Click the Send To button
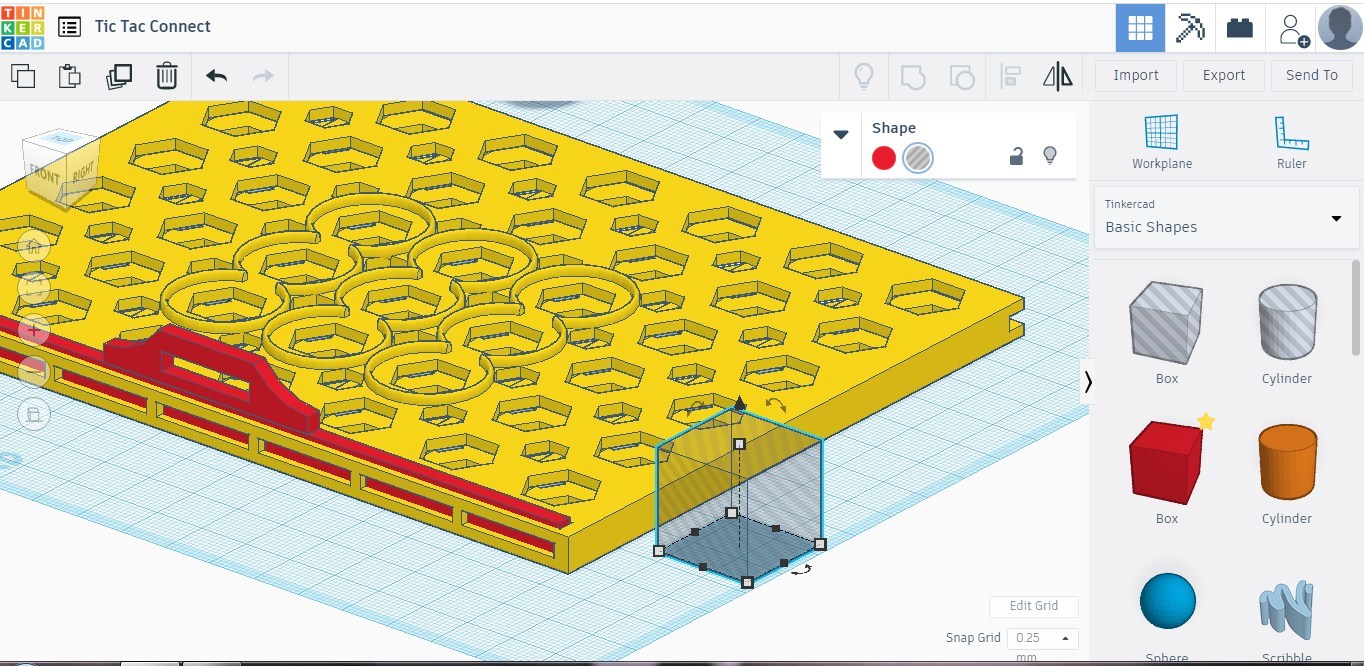Screen dimensions: 1364x666 tap(1312, 75)
